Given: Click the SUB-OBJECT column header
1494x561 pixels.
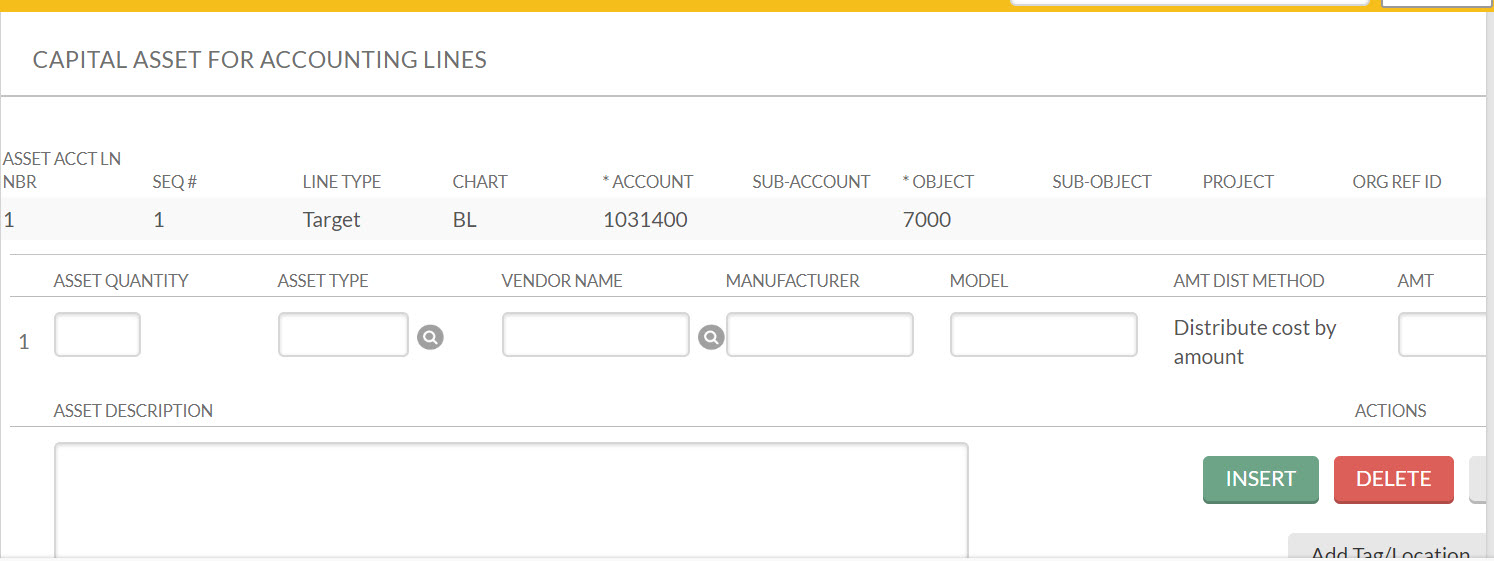Looking at the screenshot, I should tap(1102, 182).
